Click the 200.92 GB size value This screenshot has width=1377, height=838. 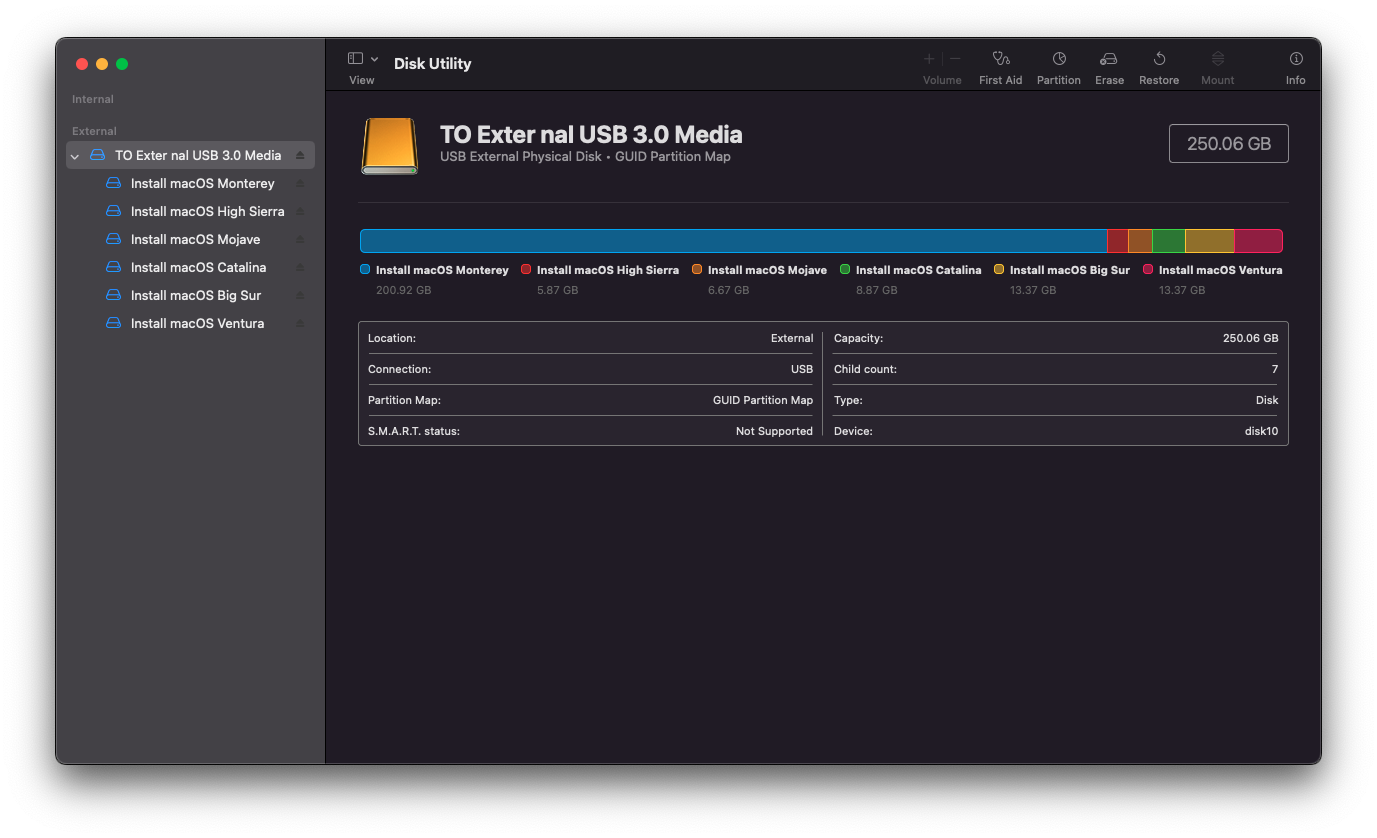click(404, 290)
